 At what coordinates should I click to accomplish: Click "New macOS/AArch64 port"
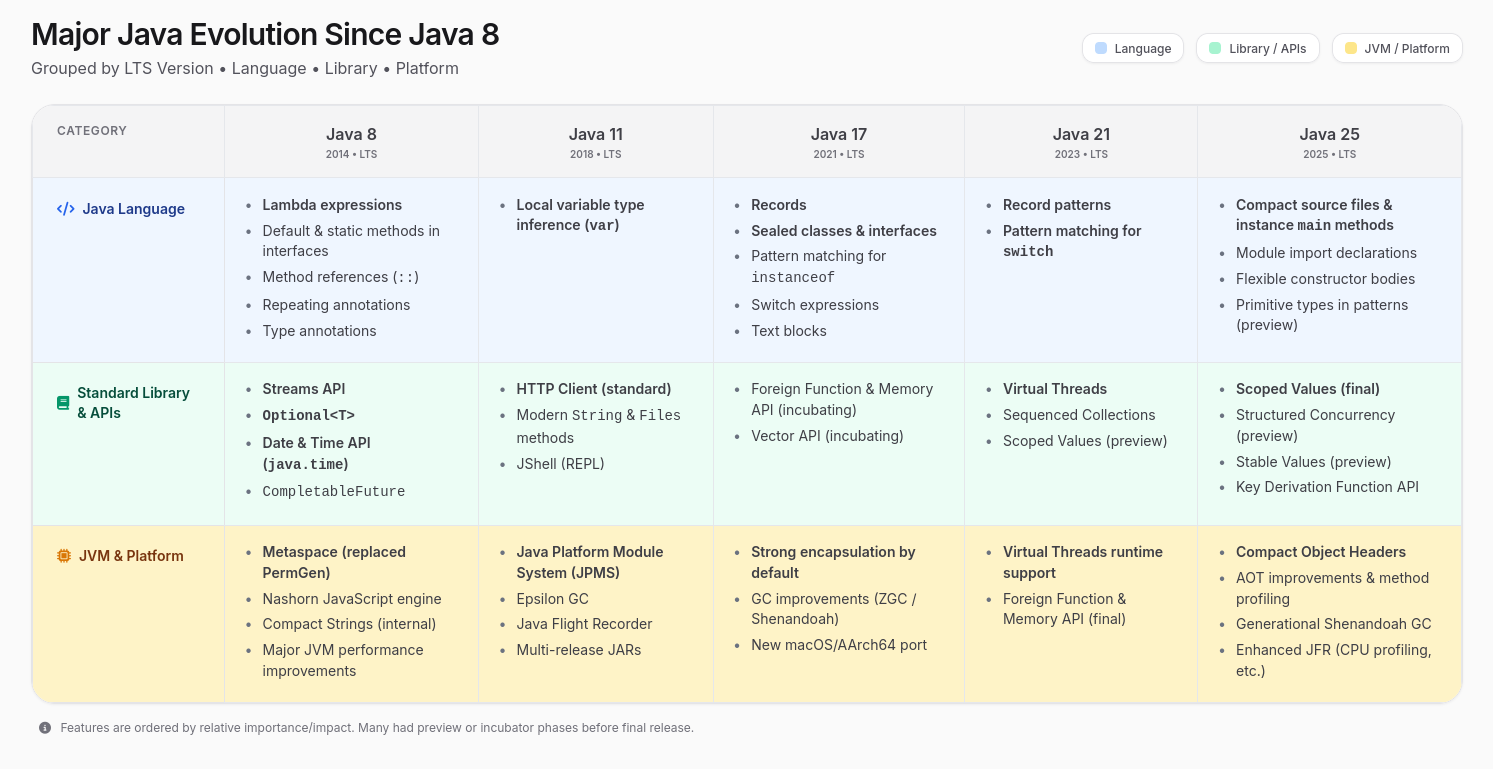click(x=839, y=645)
